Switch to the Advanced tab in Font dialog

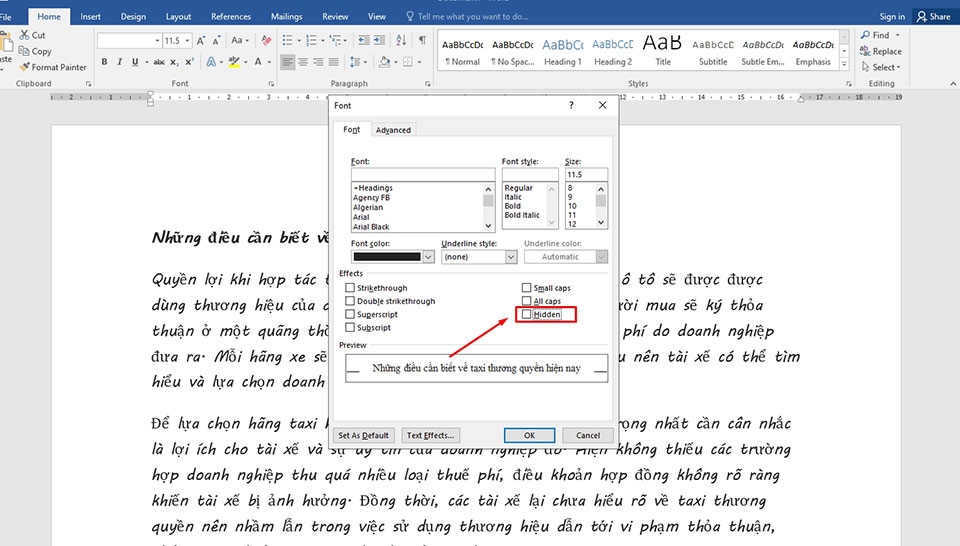pyautogui.click(x=393, y=130)
